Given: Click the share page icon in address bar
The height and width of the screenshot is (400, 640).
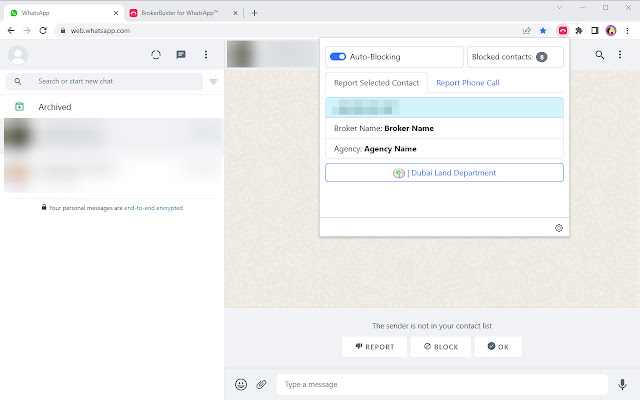Looking at the screenshot, I should pos(527,31).
